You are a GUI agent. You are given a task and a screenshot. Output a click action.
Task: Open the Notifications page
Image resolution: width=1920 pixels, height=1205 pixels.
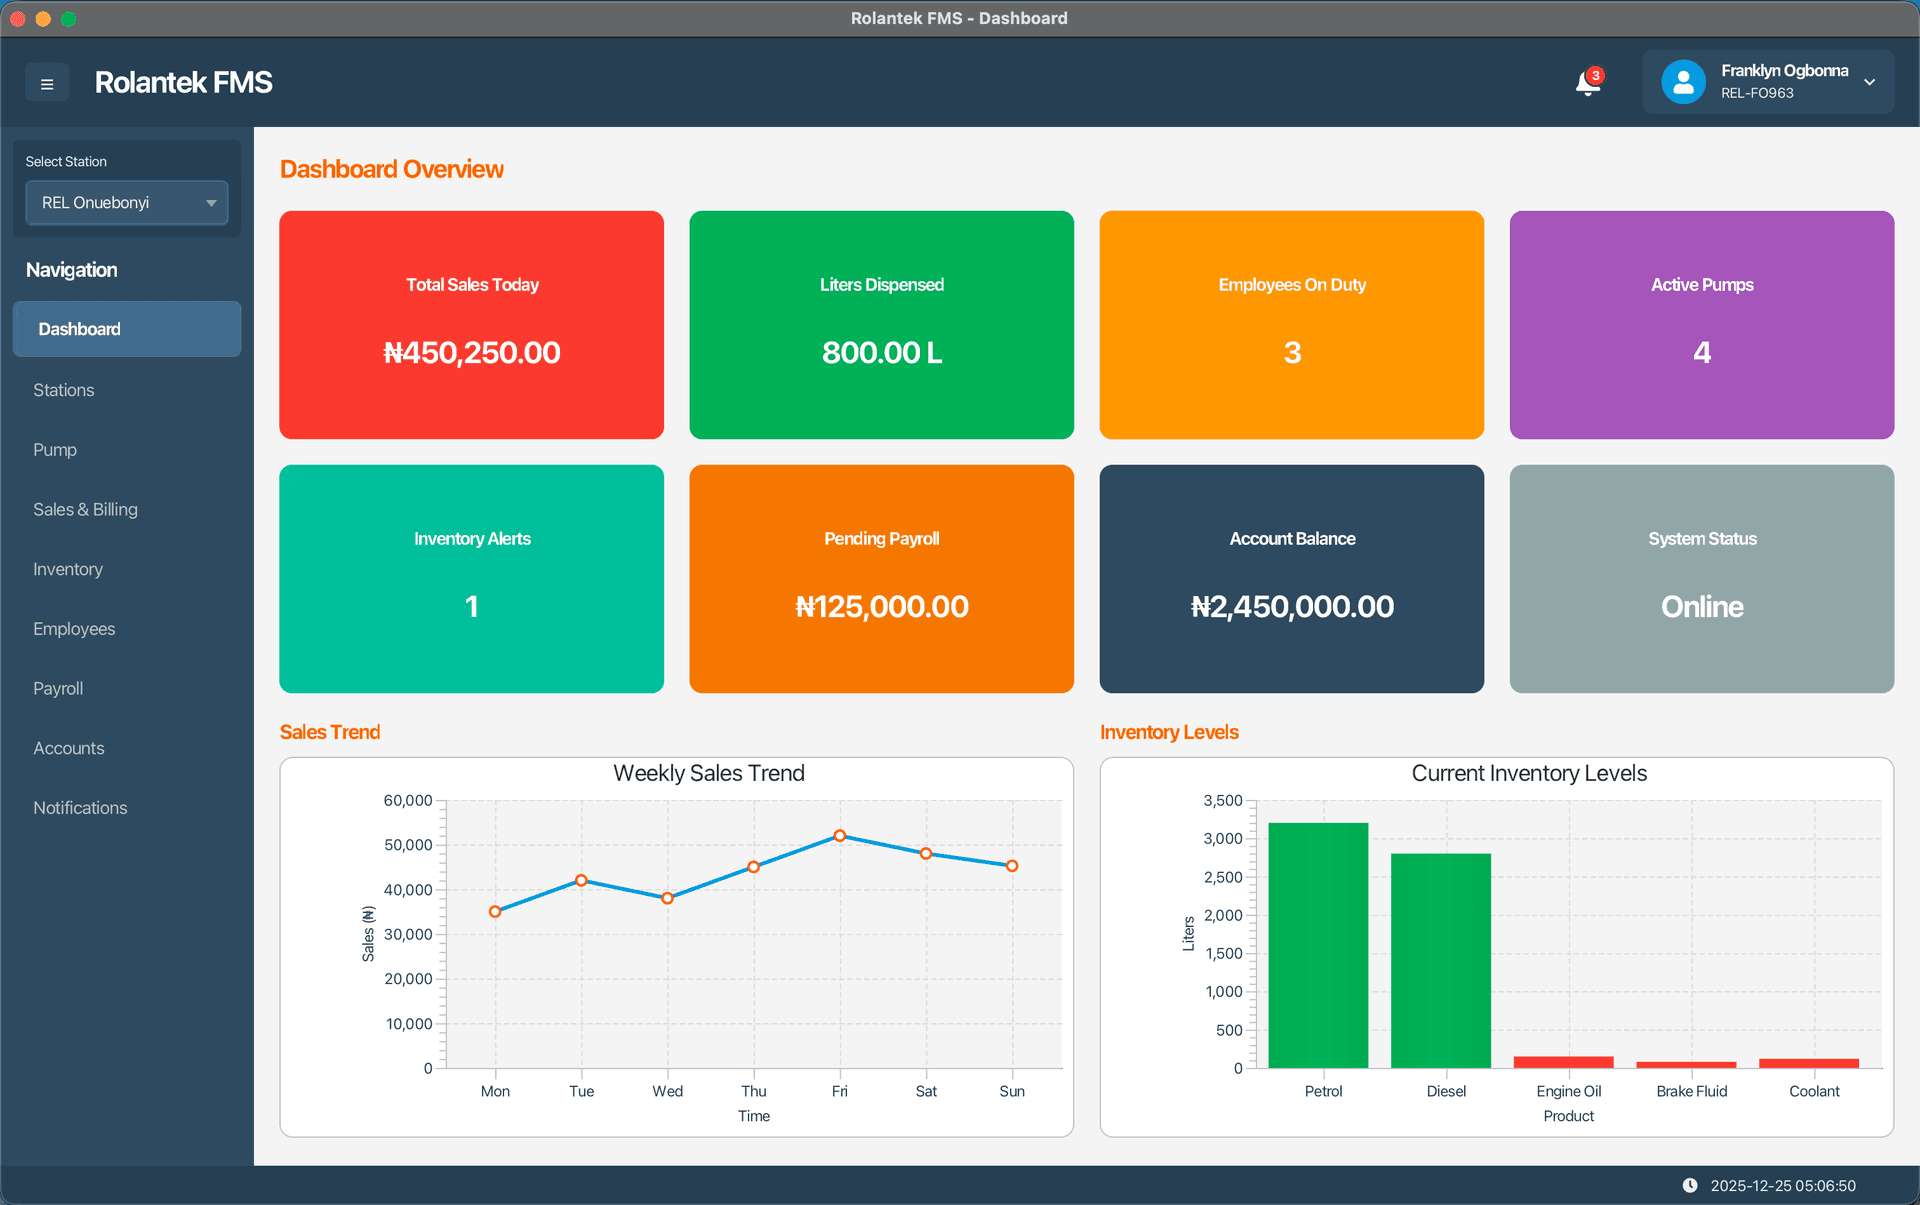click(80, 807)
